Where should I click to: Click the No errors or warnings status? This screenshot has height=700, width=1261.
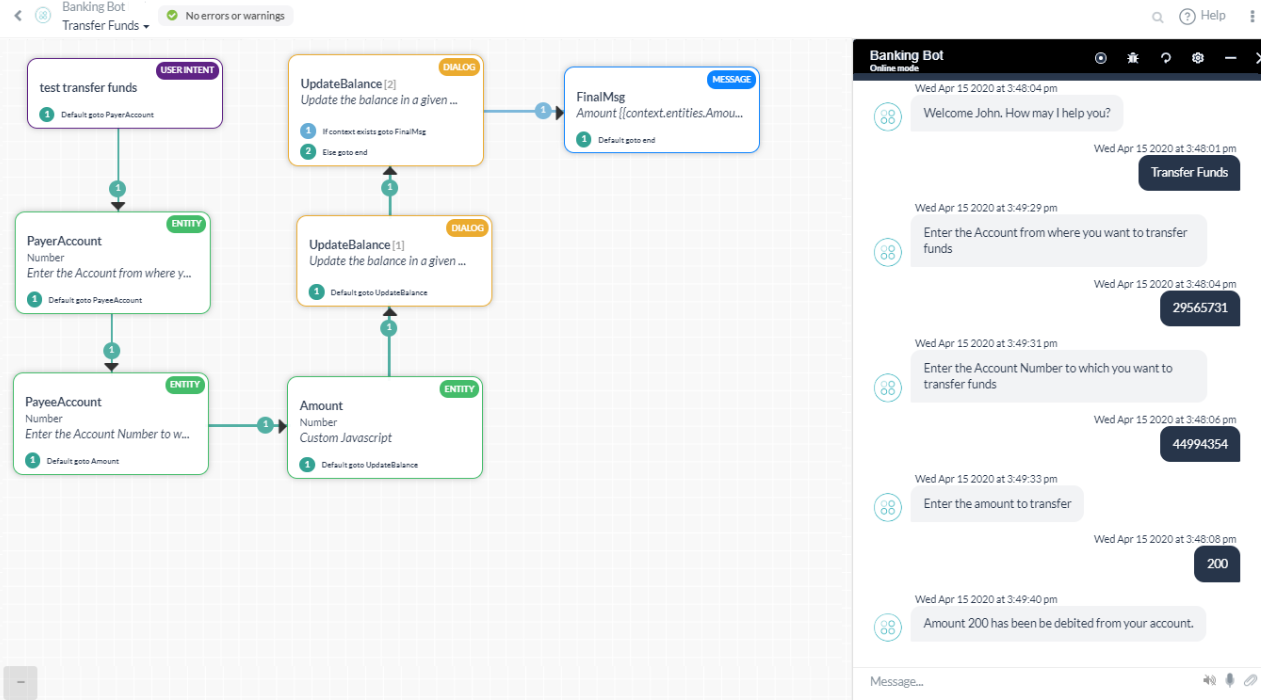pyautogui.click(x=226, y=16)
